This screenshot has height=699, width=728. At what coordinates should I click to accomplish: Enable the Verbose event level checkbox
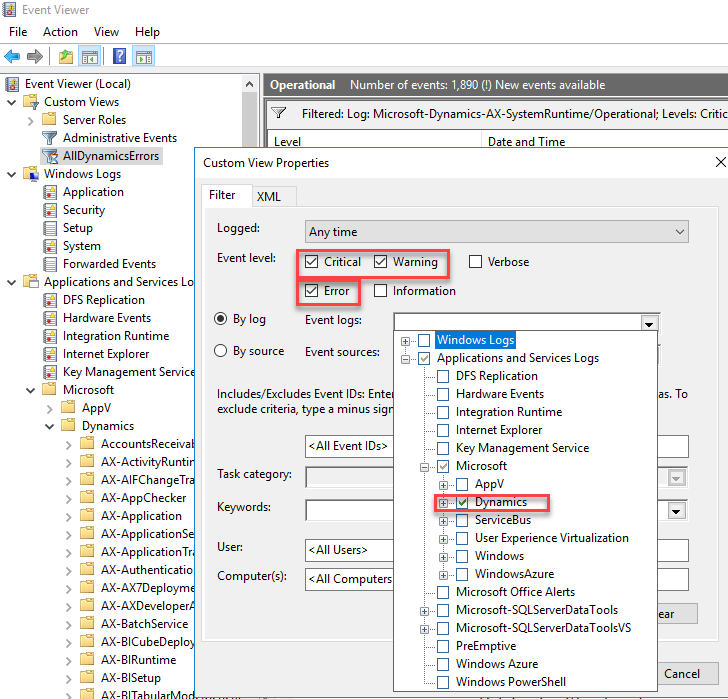(x=475, y=262)
